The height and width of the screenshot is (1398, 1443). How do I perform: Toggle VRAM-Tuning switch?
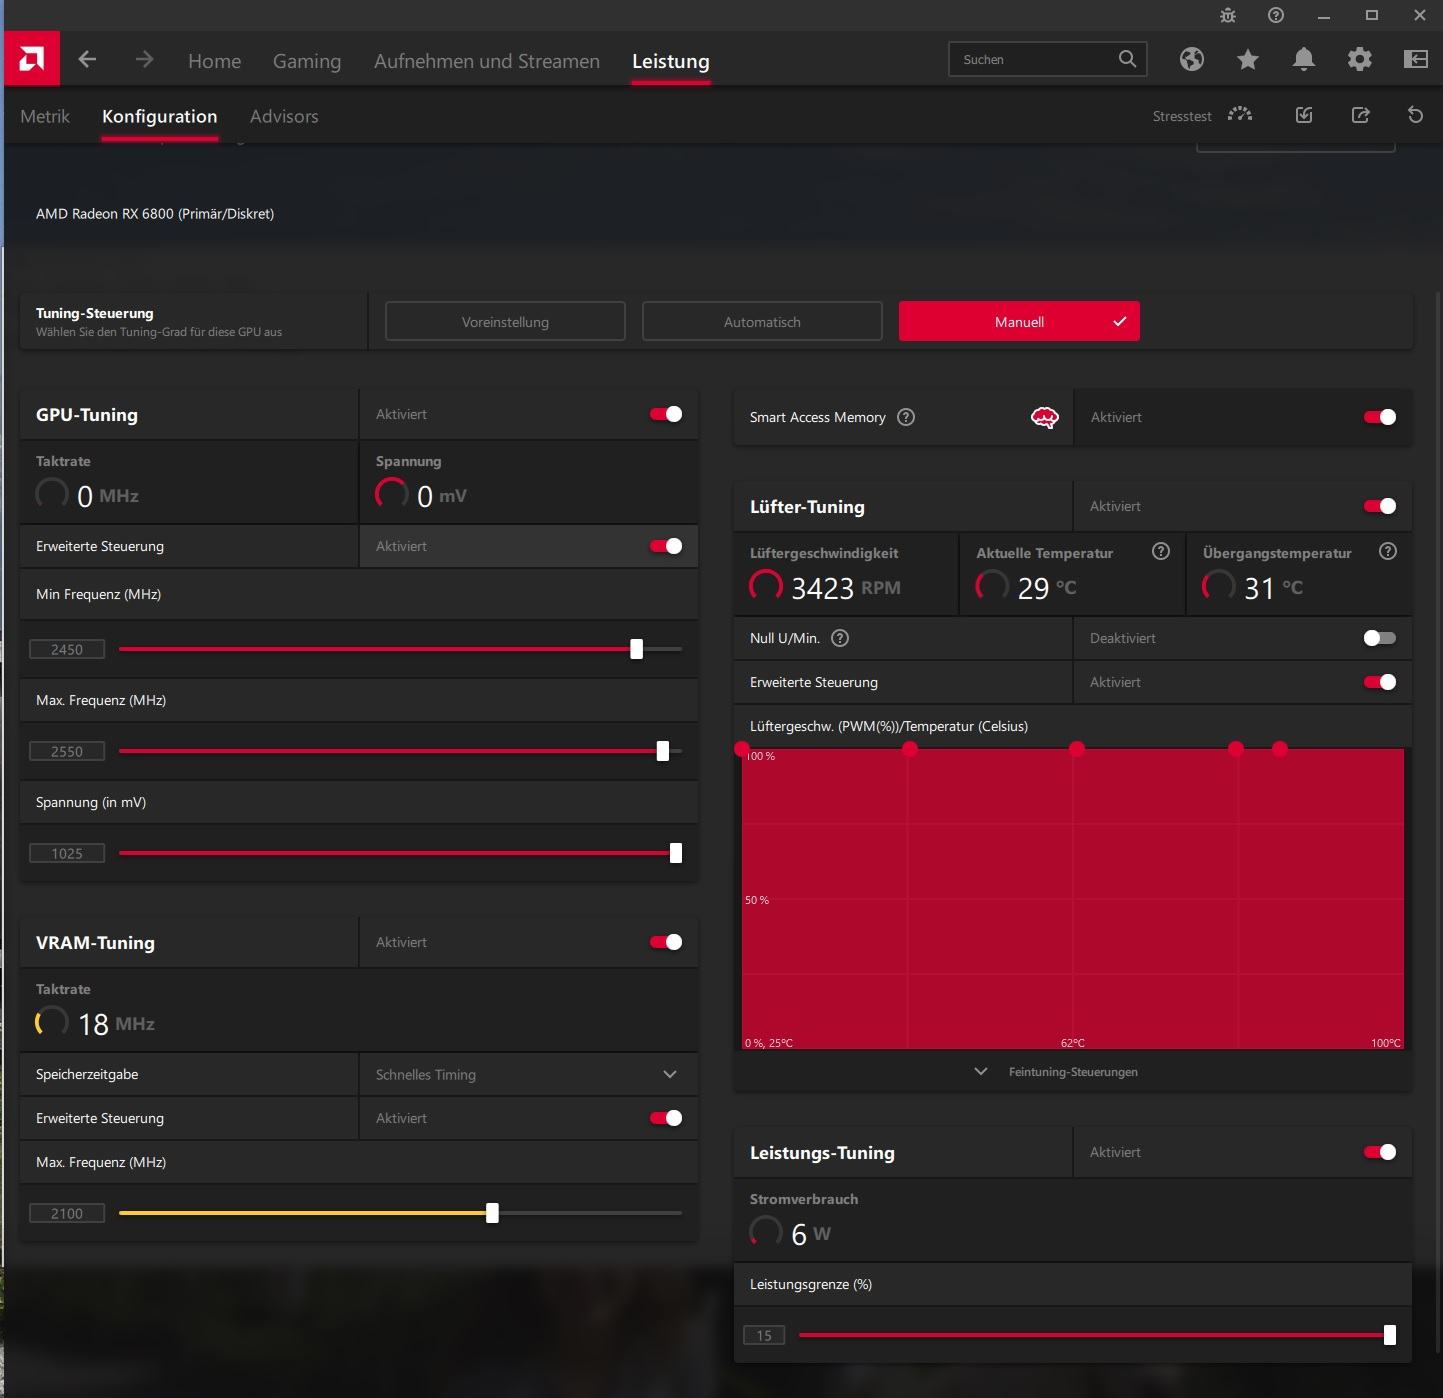(666, 942)
